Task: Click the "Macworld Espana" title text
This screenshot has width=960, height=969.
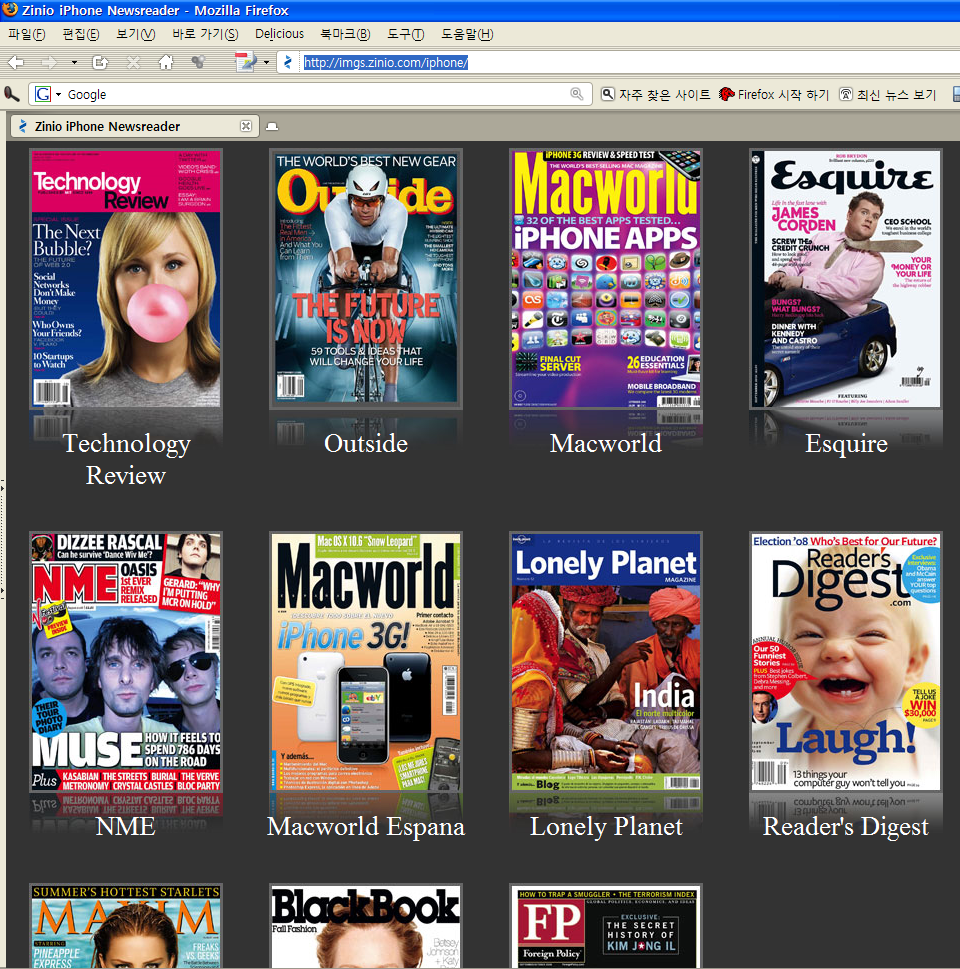Action: (366, 827)
